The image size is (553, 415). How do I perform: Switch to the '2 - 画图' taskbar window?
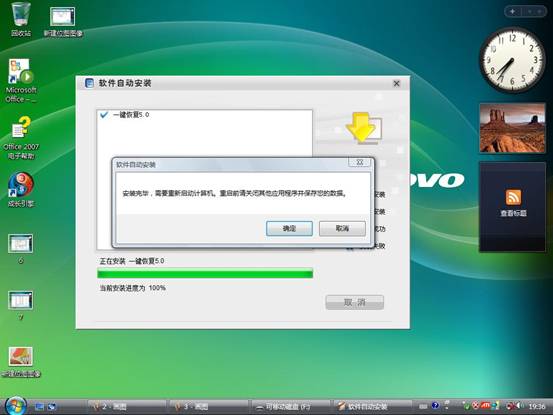click(127, 407)
